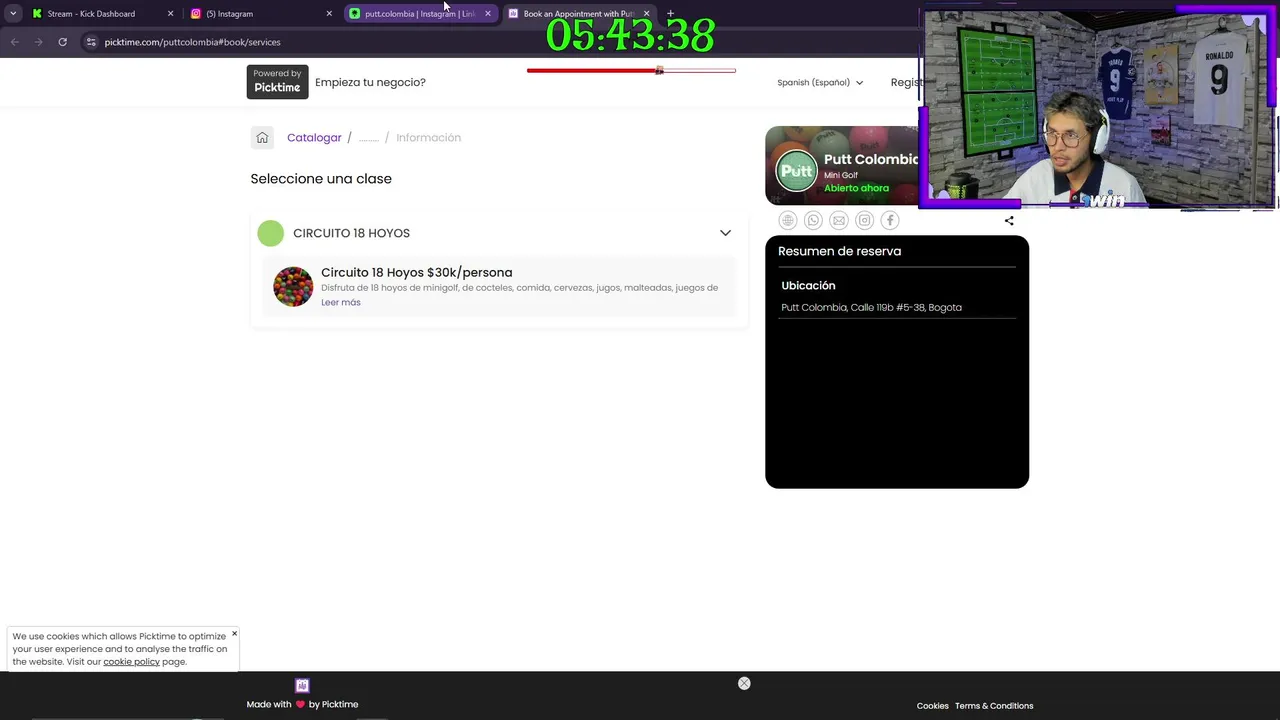1280x720 pixels.
Task: Click the Picktime purple footer logo
Action: click(x=302, y=685)
